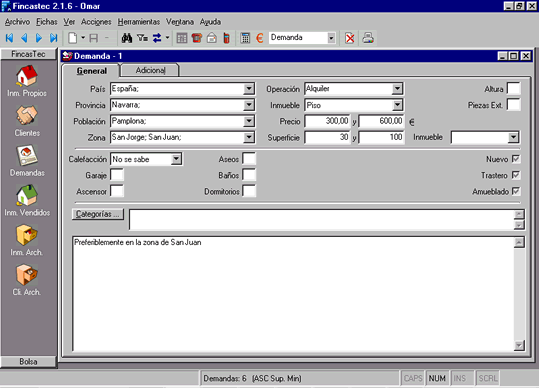Viewport: 539px width, 388px height.
Task: Open the swap arrows dropdown arrow
Action: [167, 38]
